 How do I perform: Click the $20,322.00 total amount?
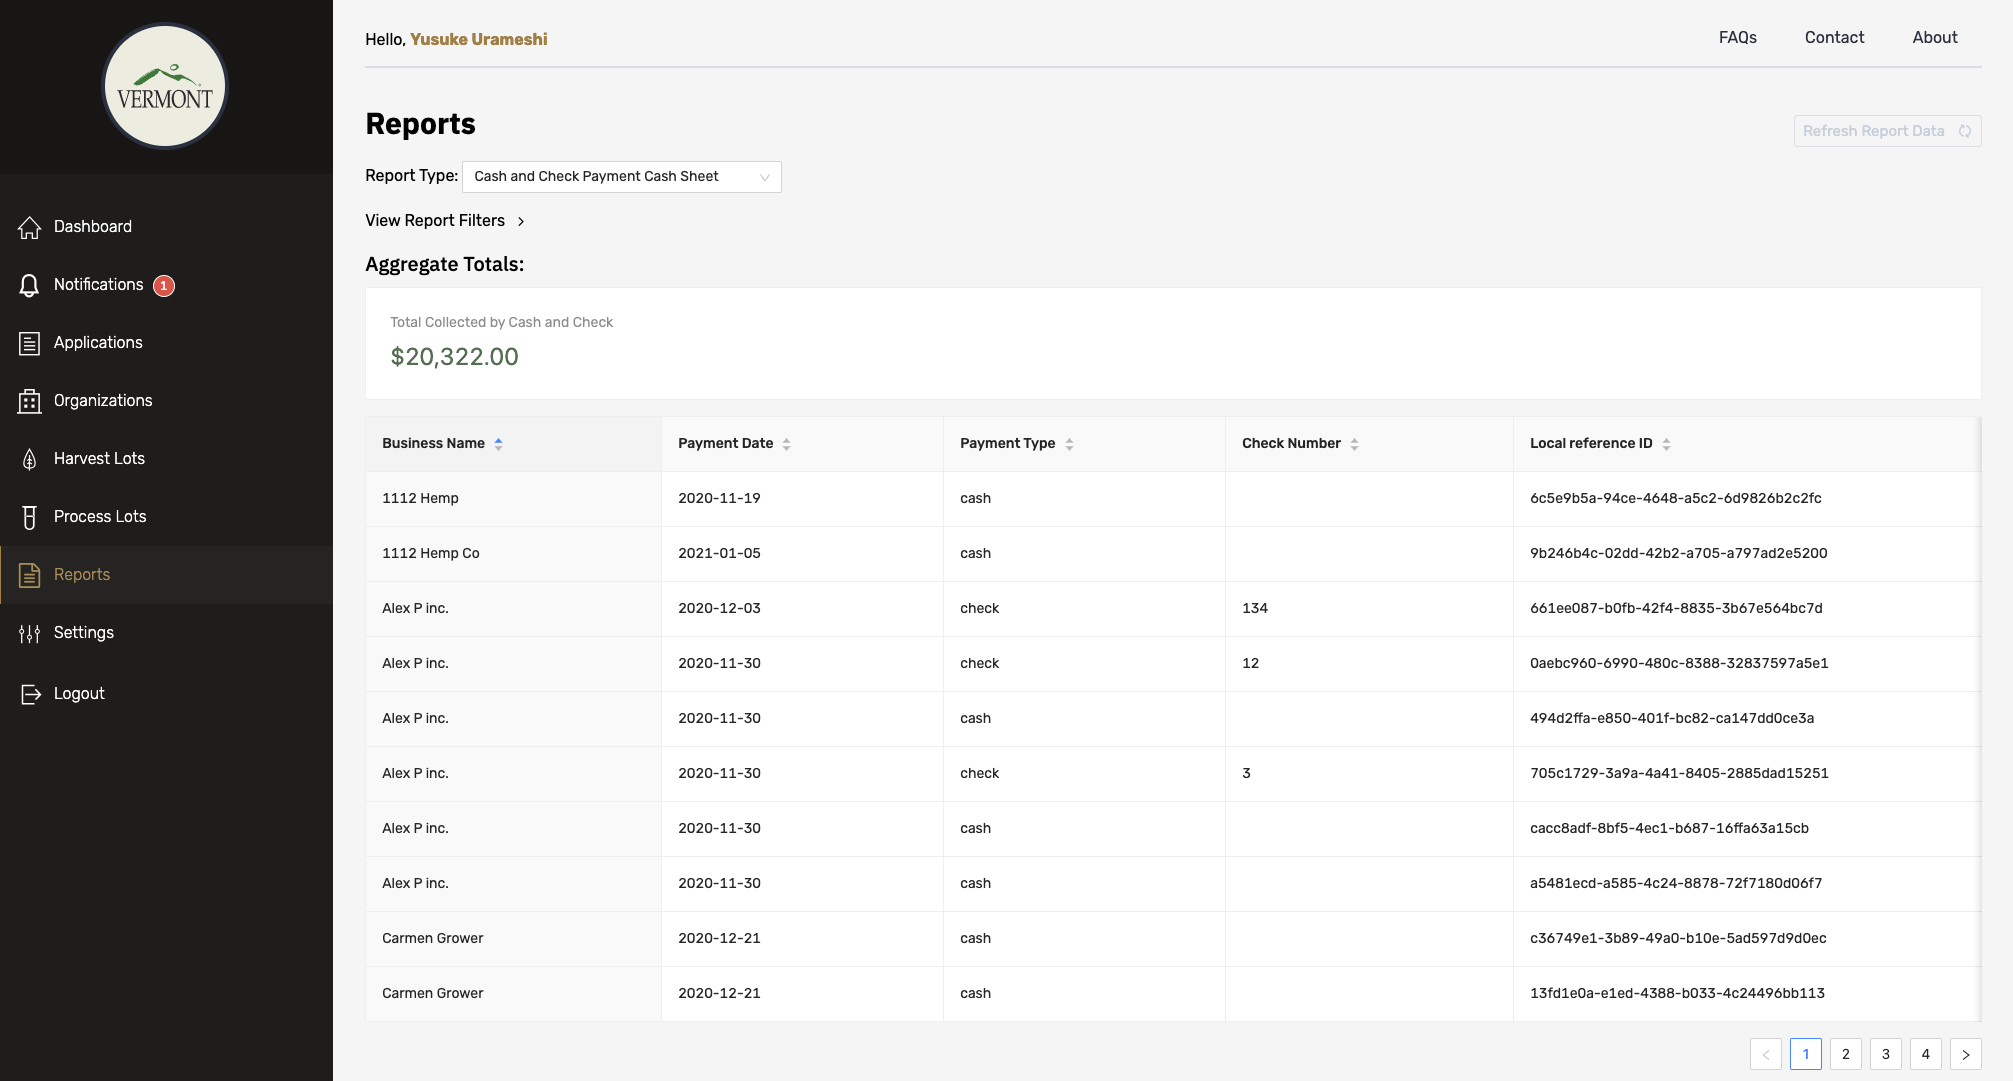[454, 357]
